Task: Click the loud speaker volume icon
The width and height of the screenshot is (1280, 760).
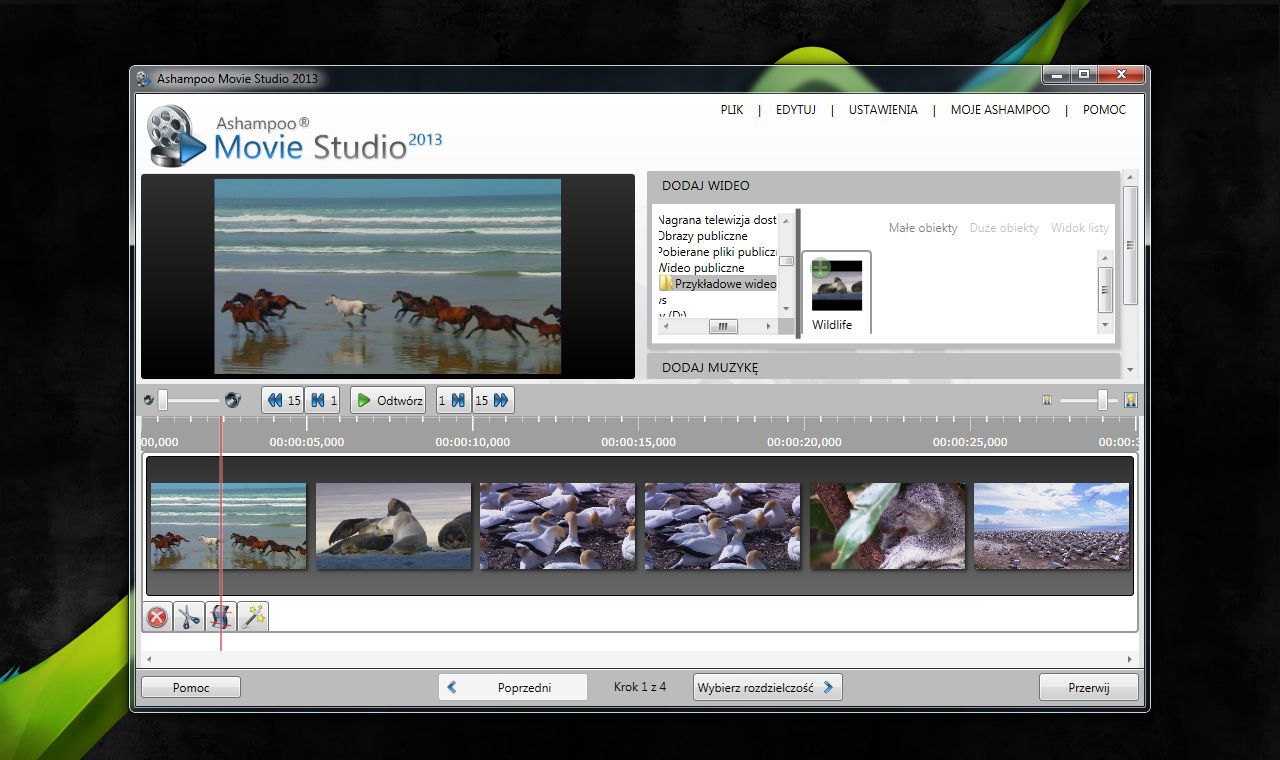Action: 233,400
